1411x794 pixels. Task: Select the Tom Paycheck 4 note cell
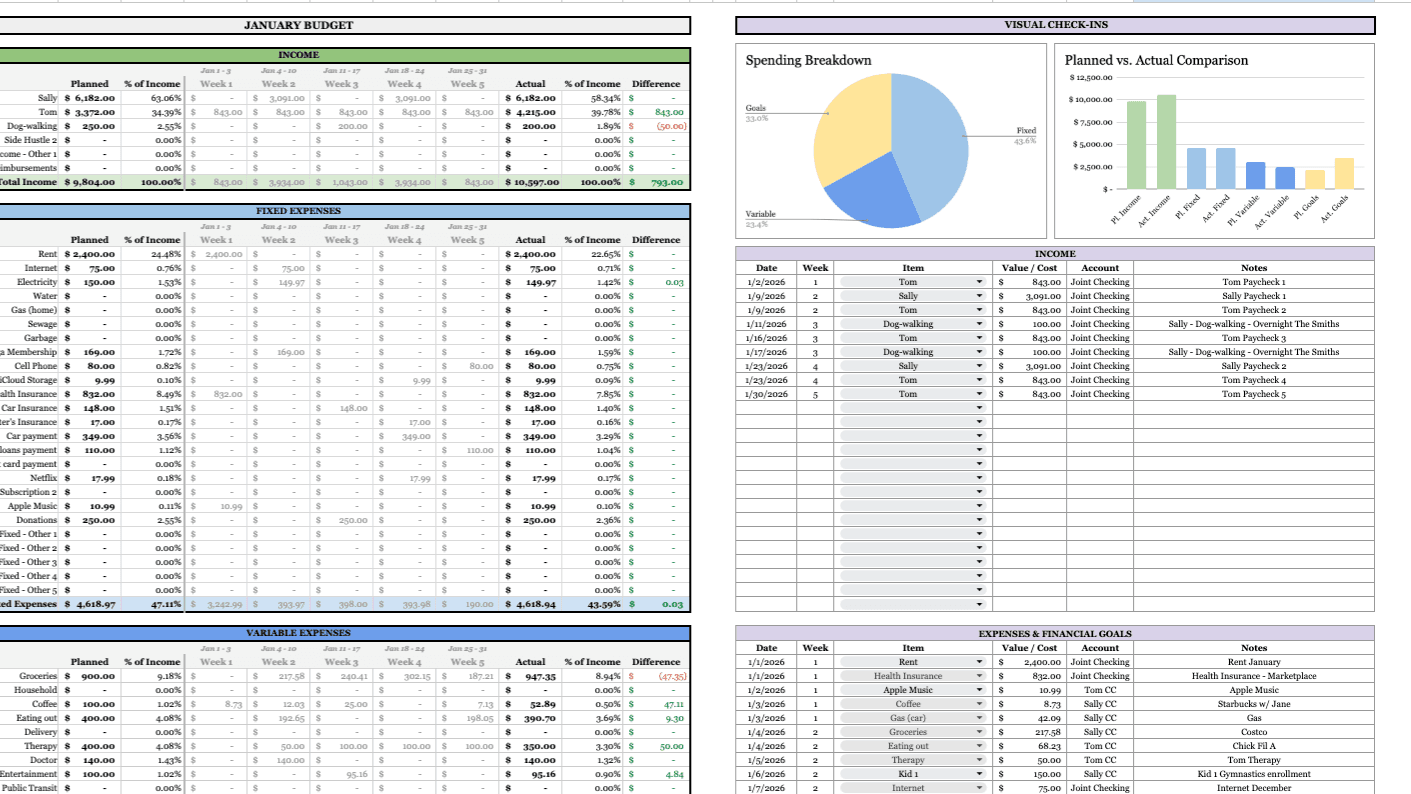pos(1253,380)
